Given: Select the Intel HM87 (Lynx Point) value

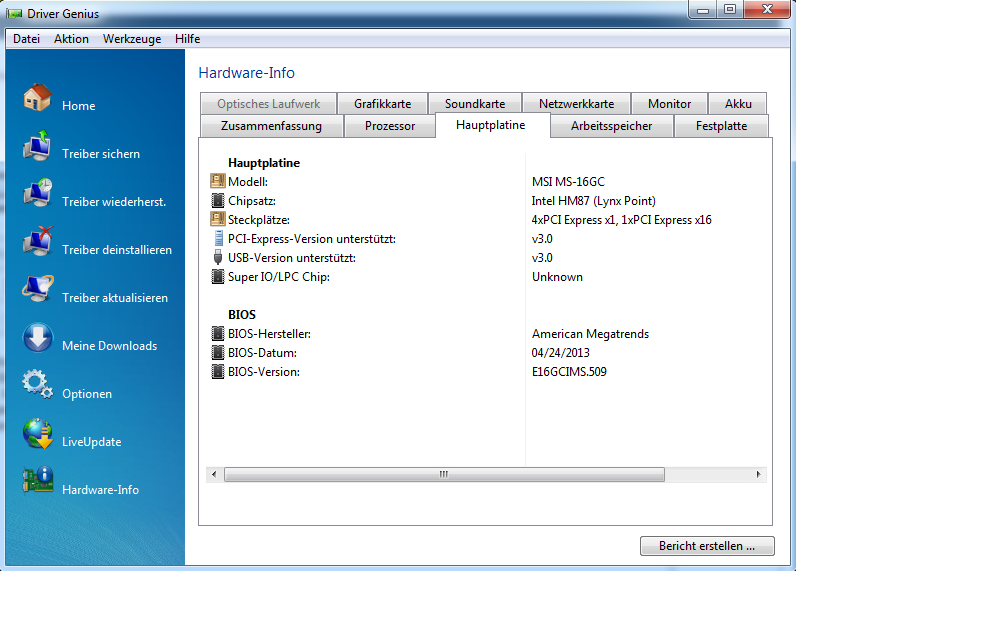Looking at the screenshot, I should pos(593,201).
